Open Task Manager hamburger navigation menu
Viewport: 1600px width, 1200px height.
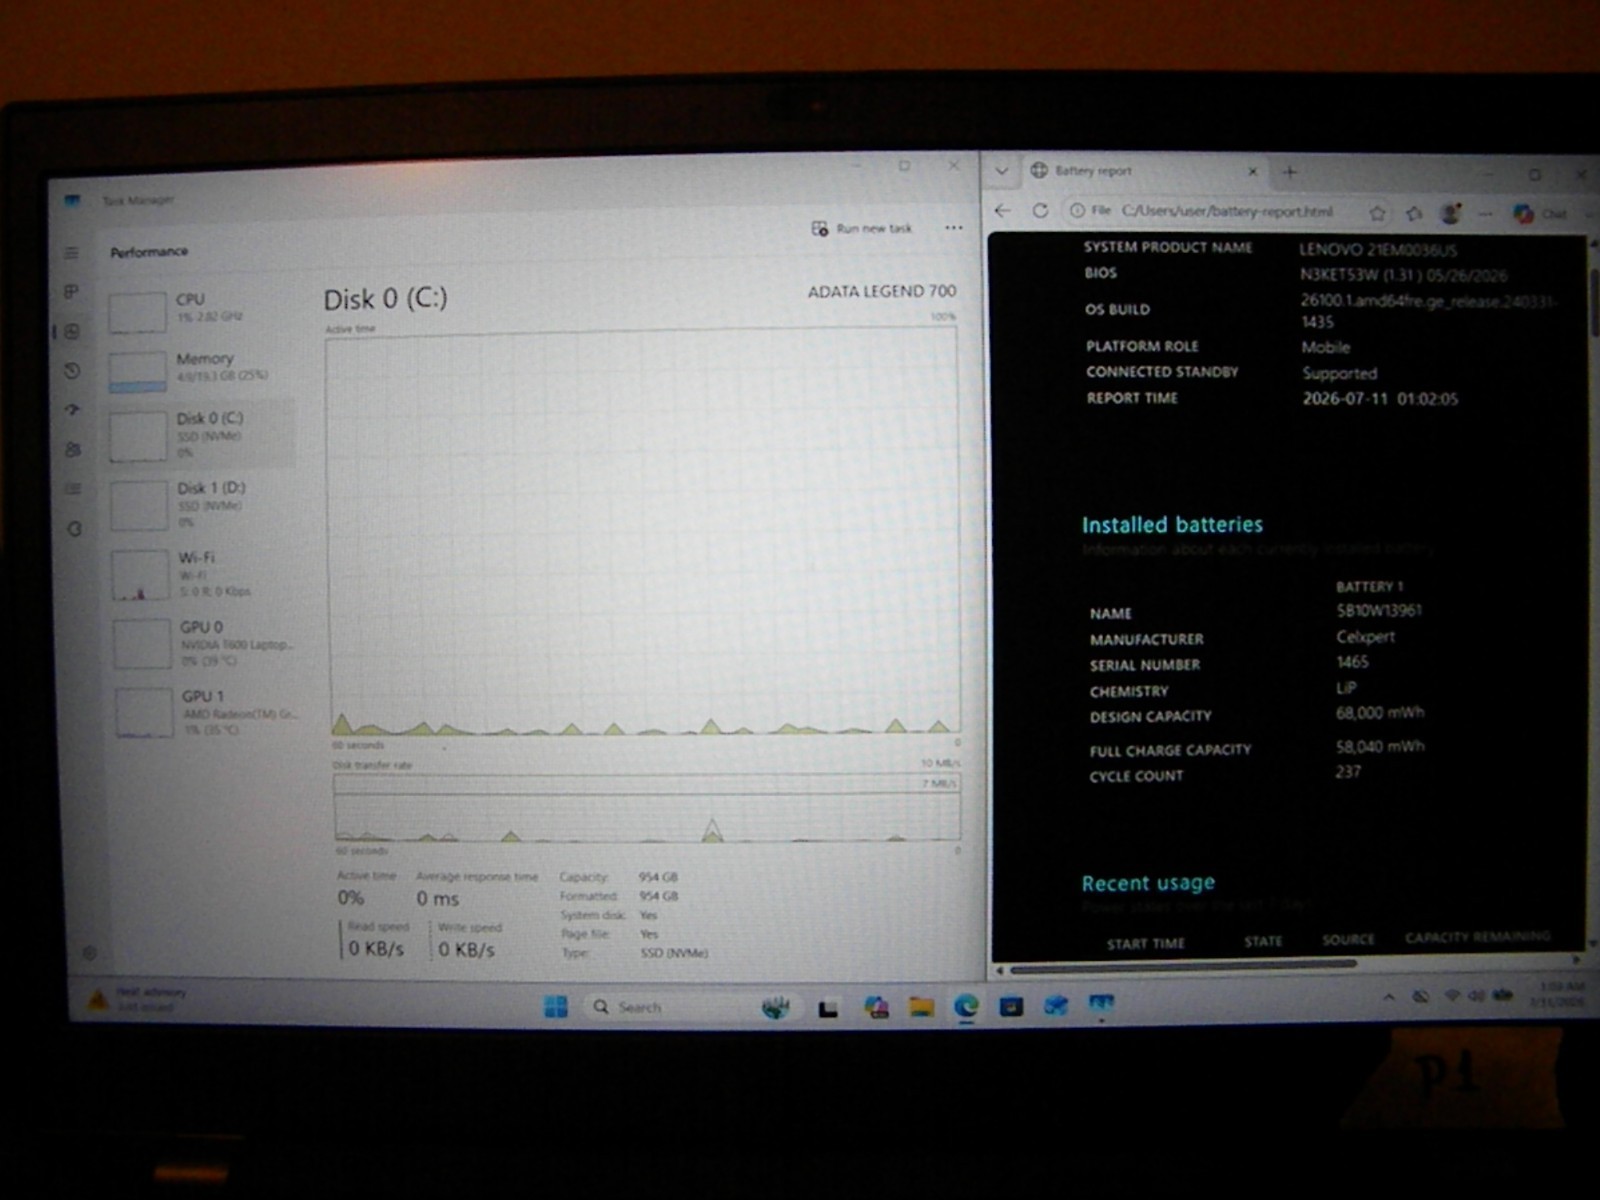(71, 253)
